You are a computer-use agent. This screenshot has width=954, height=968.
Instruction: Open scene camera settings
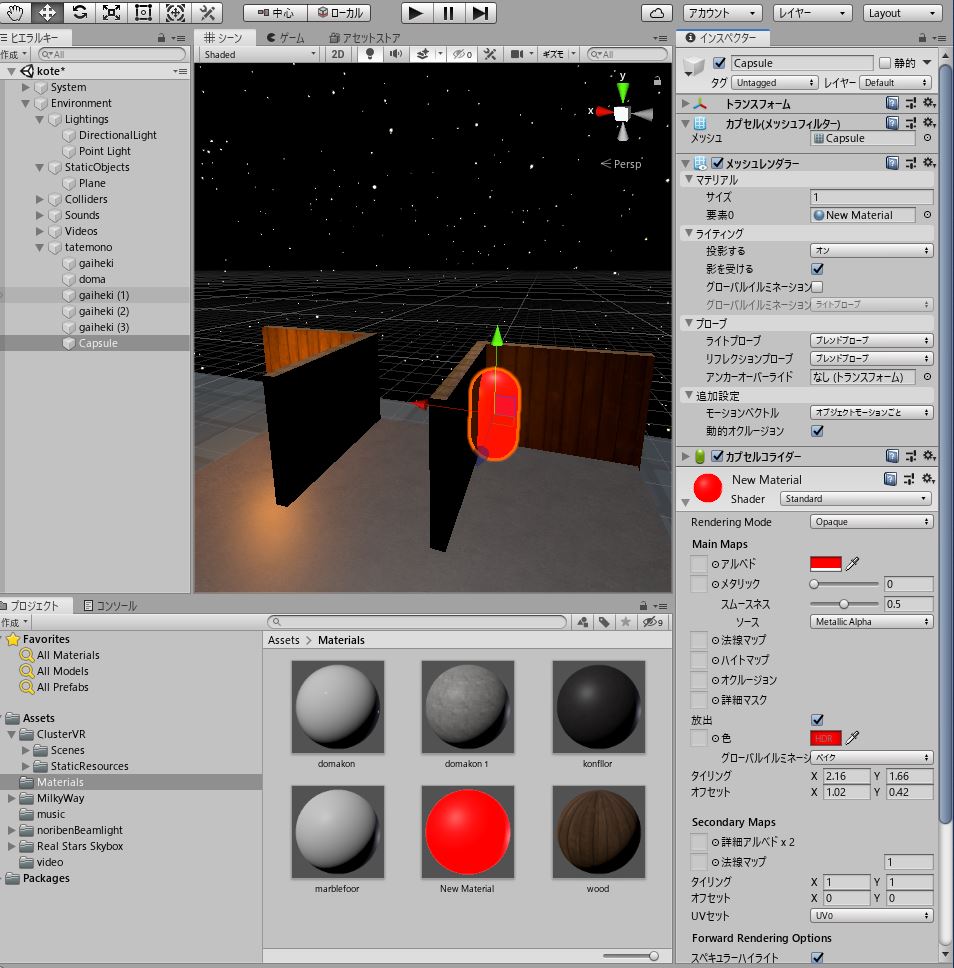click(517, 54)
